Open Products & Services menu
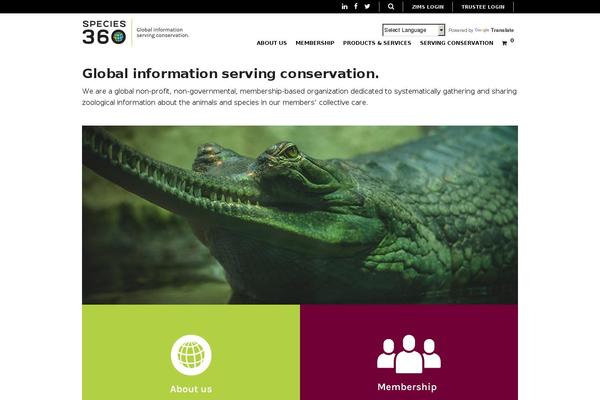Viewport: 600px width, 400px height. 377,43
